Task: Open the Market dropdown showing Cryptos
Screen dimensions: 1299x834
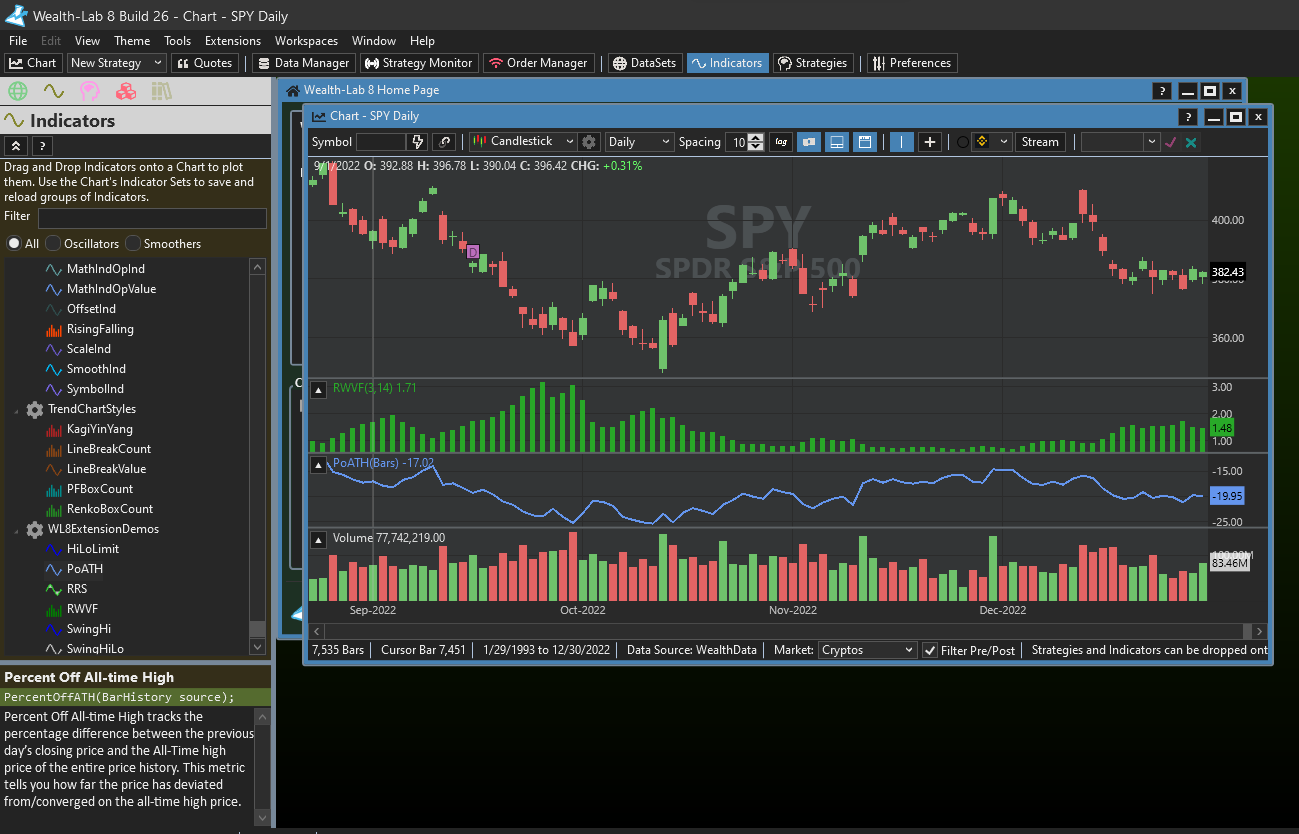Action: tap(867, 650)
